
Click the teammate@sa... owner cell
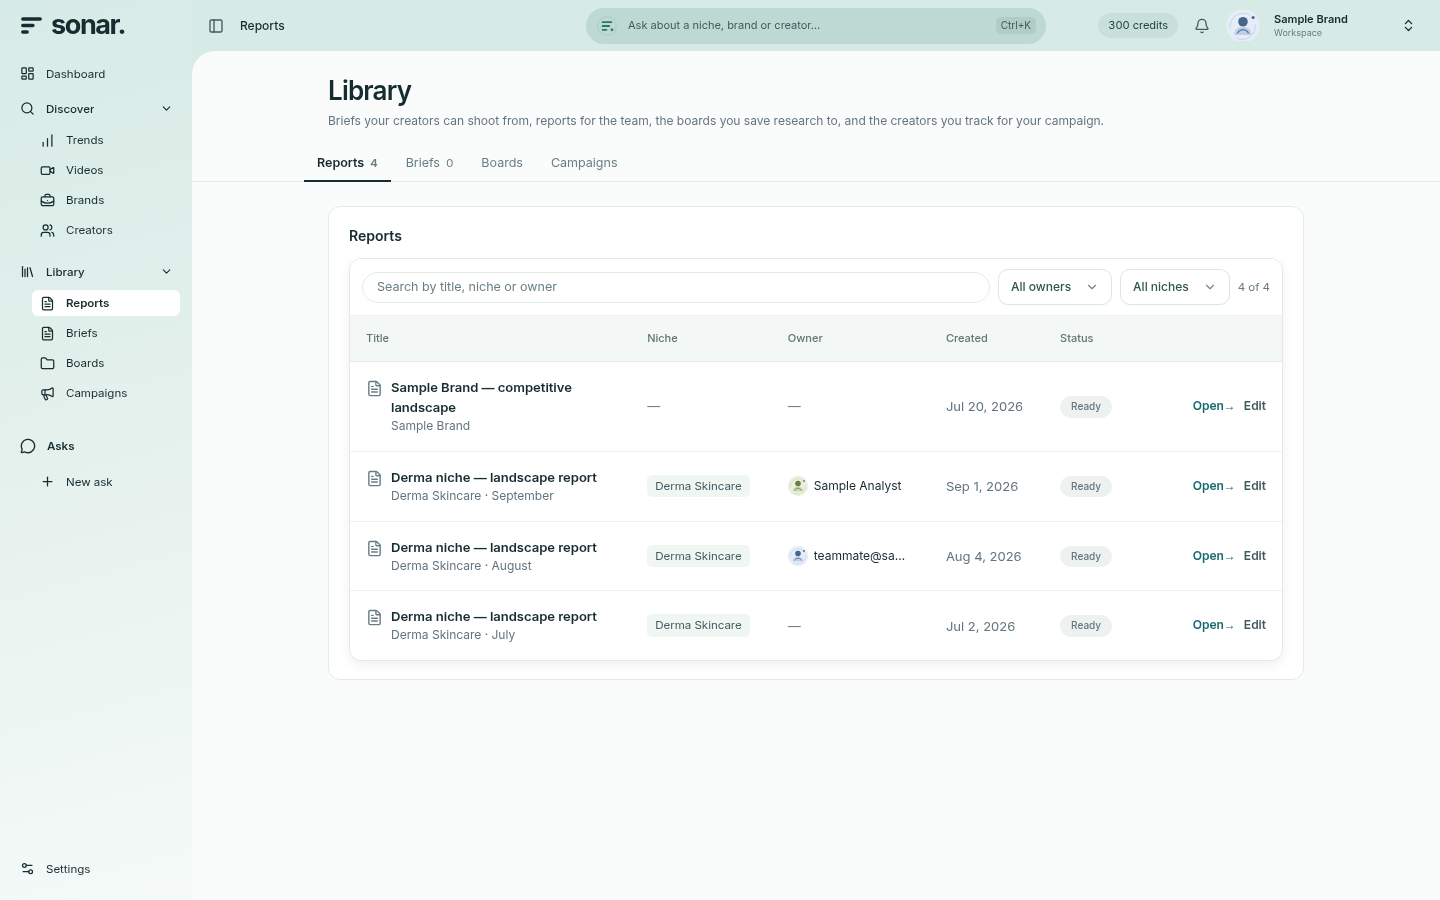point(846,556)
